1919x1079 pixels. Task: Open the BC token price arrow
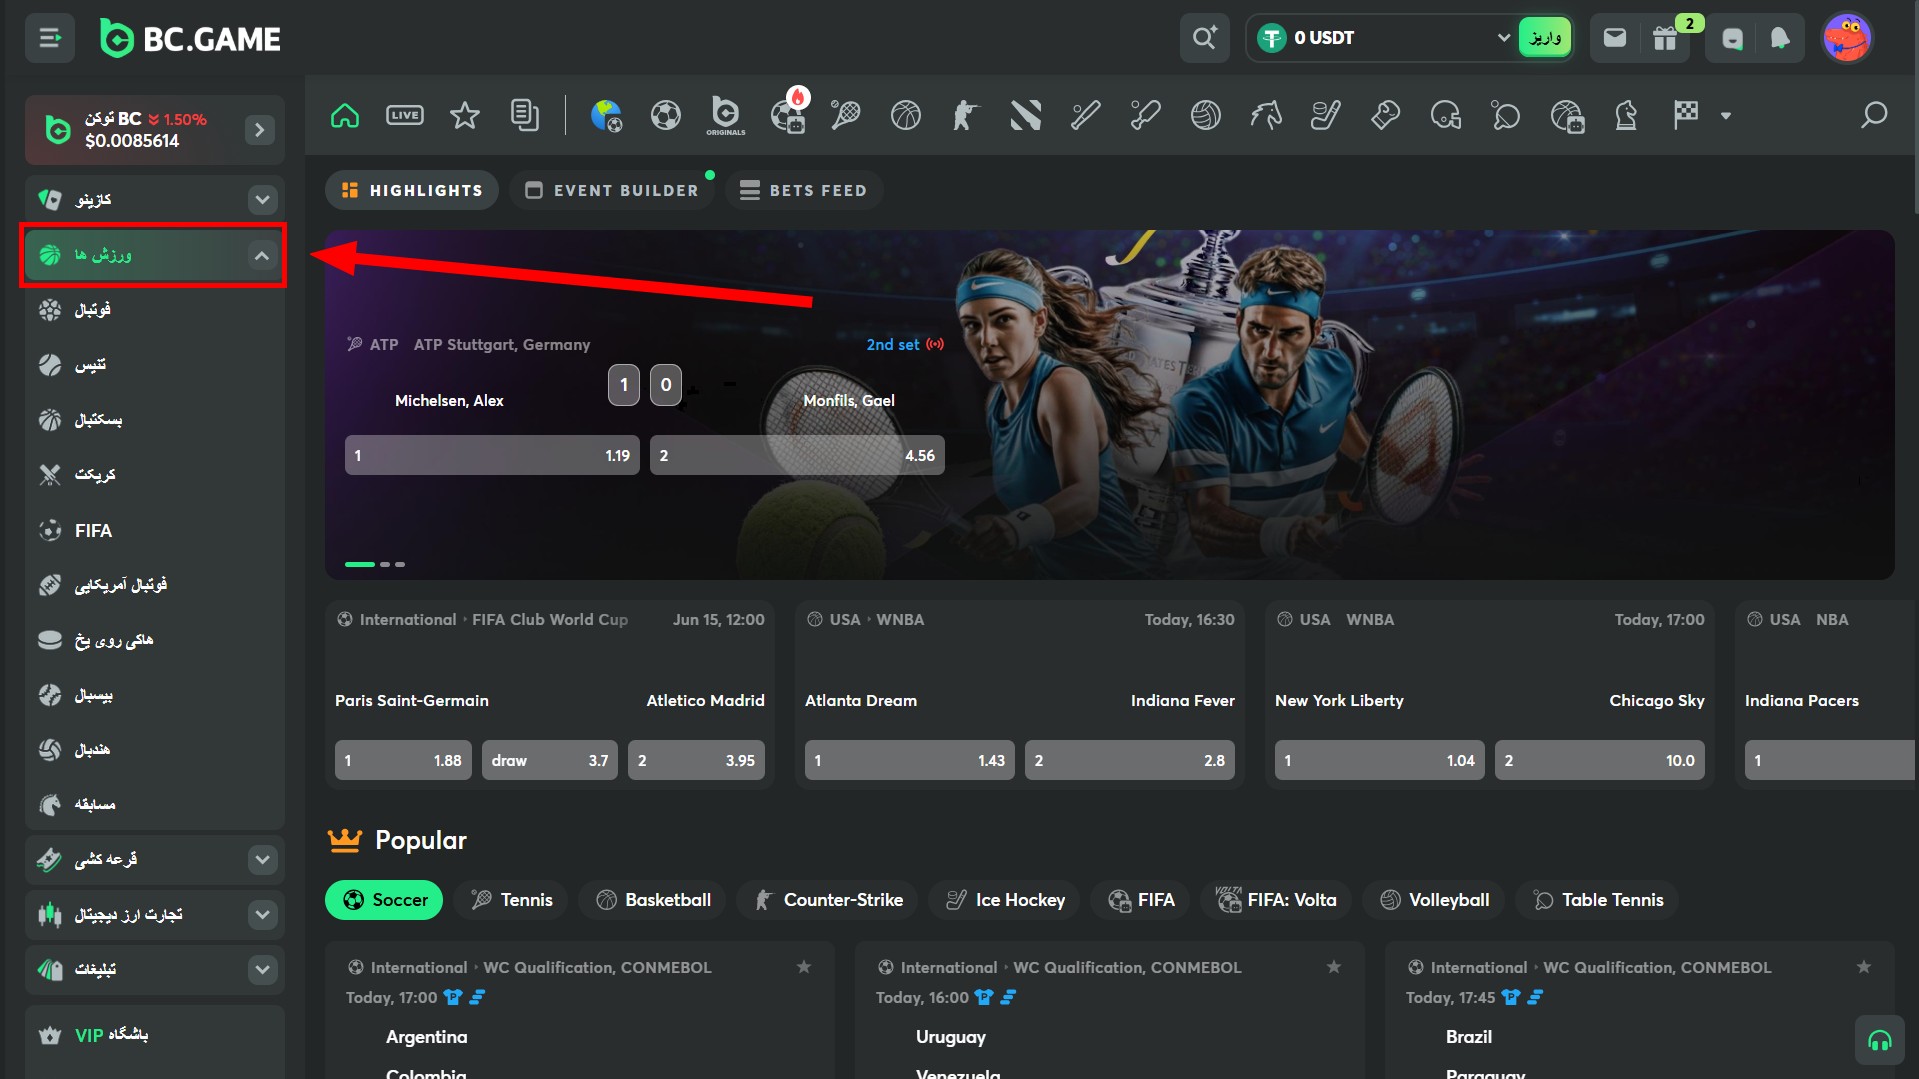(260, 129)
